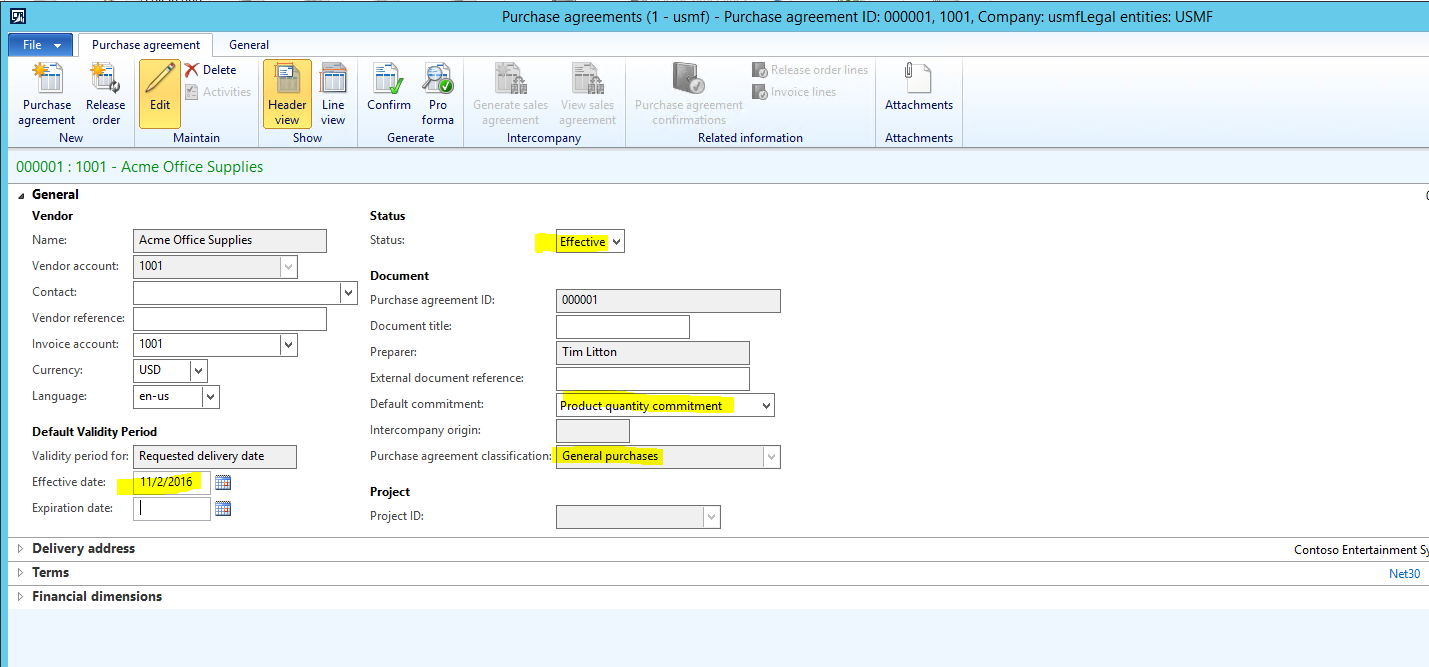1429x667 pixels.
Task: Click the Vendor reference input field
Action: coord(230,318)
